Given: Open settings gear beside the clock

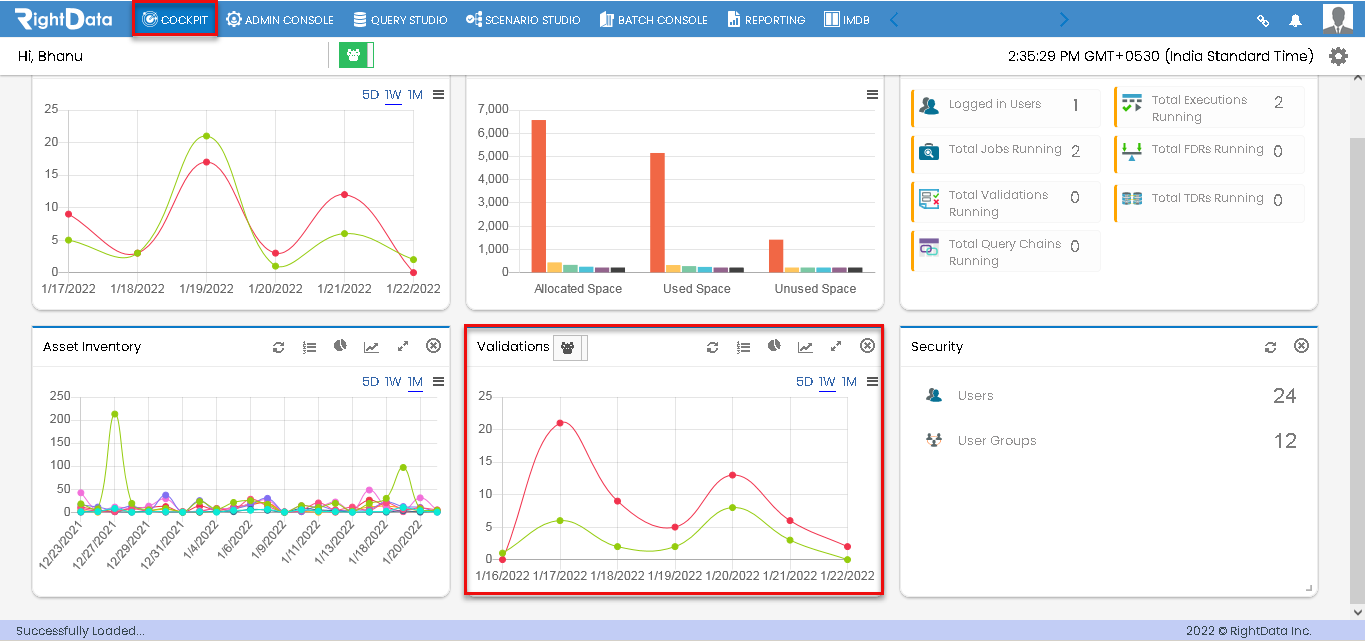Looking at the screenshot, I should [x=1338, y=56].
